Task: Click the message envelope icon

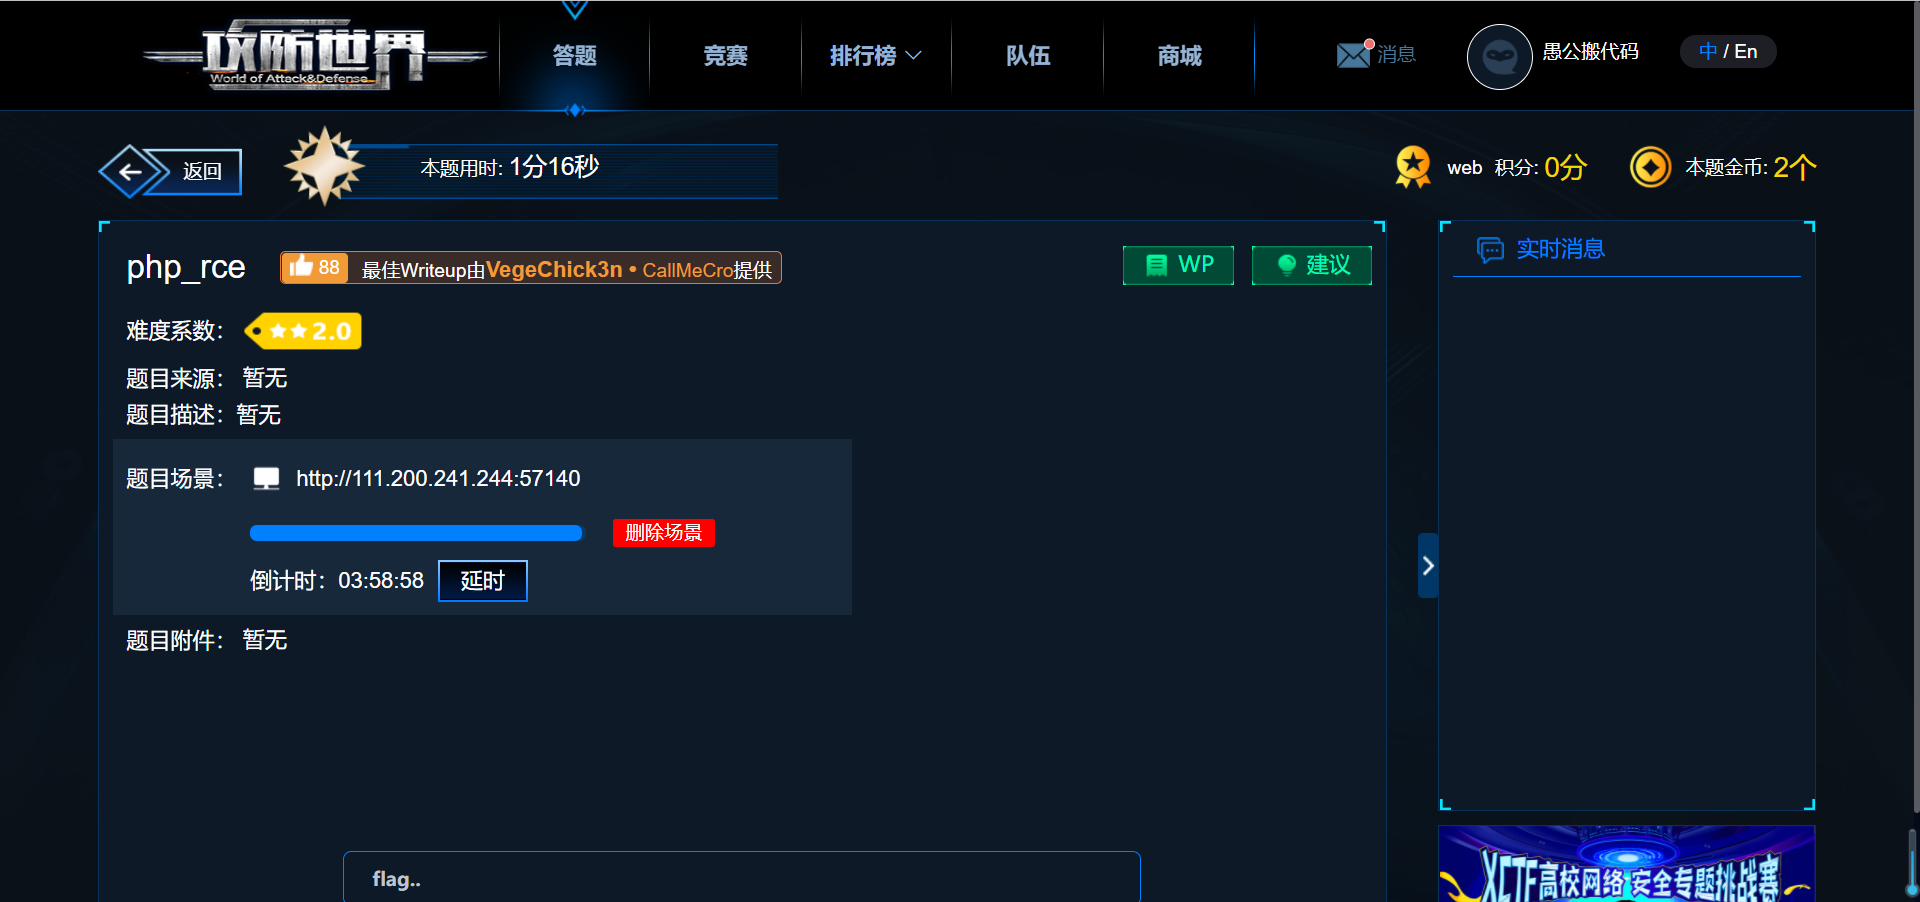Action: [x=1354, y=54]
